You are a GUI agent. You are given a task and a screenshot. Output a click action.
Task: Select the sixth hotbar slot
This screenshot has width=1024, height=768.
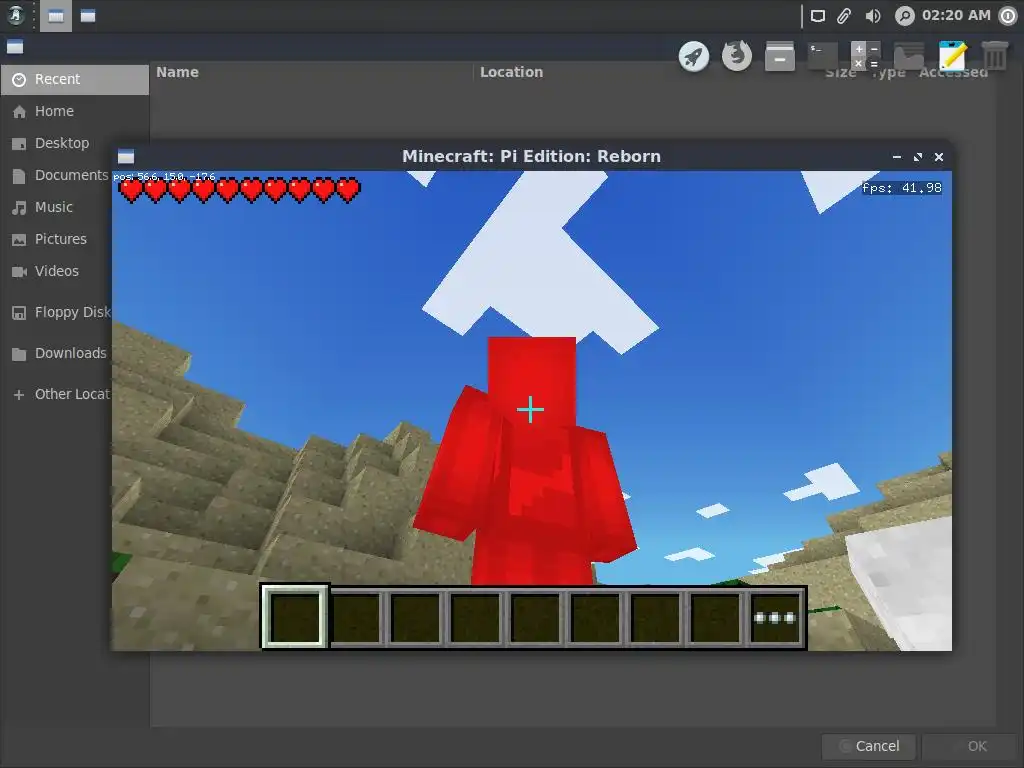tap(596, 618)
